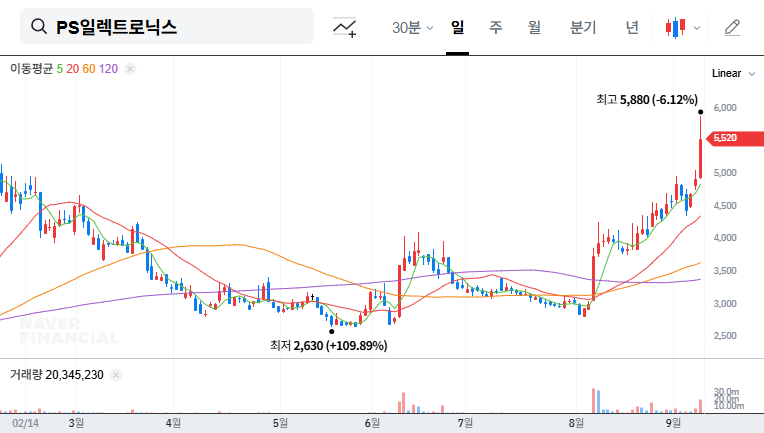This screenshot has width=764, height=433.
Task: Click the candlestick chart type icon
Action: point(676,27)
